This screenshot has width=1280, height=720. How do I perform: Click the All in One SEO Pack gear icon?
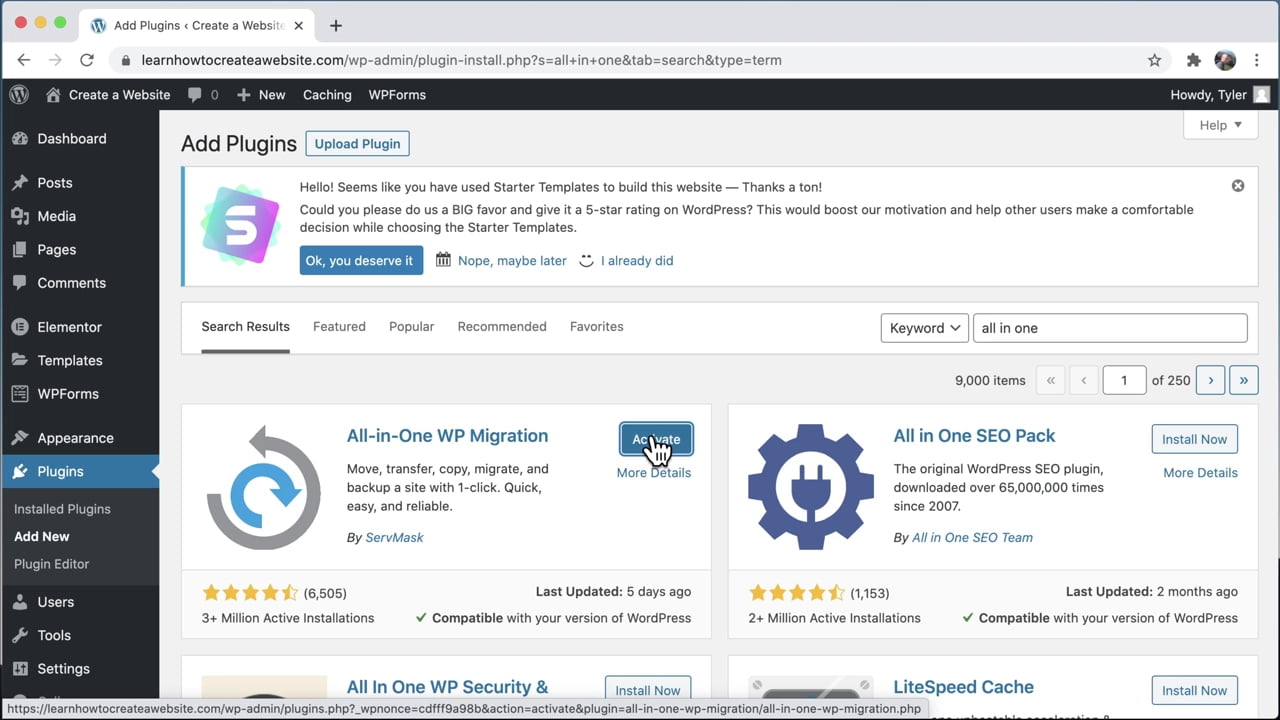click(811, 487)
